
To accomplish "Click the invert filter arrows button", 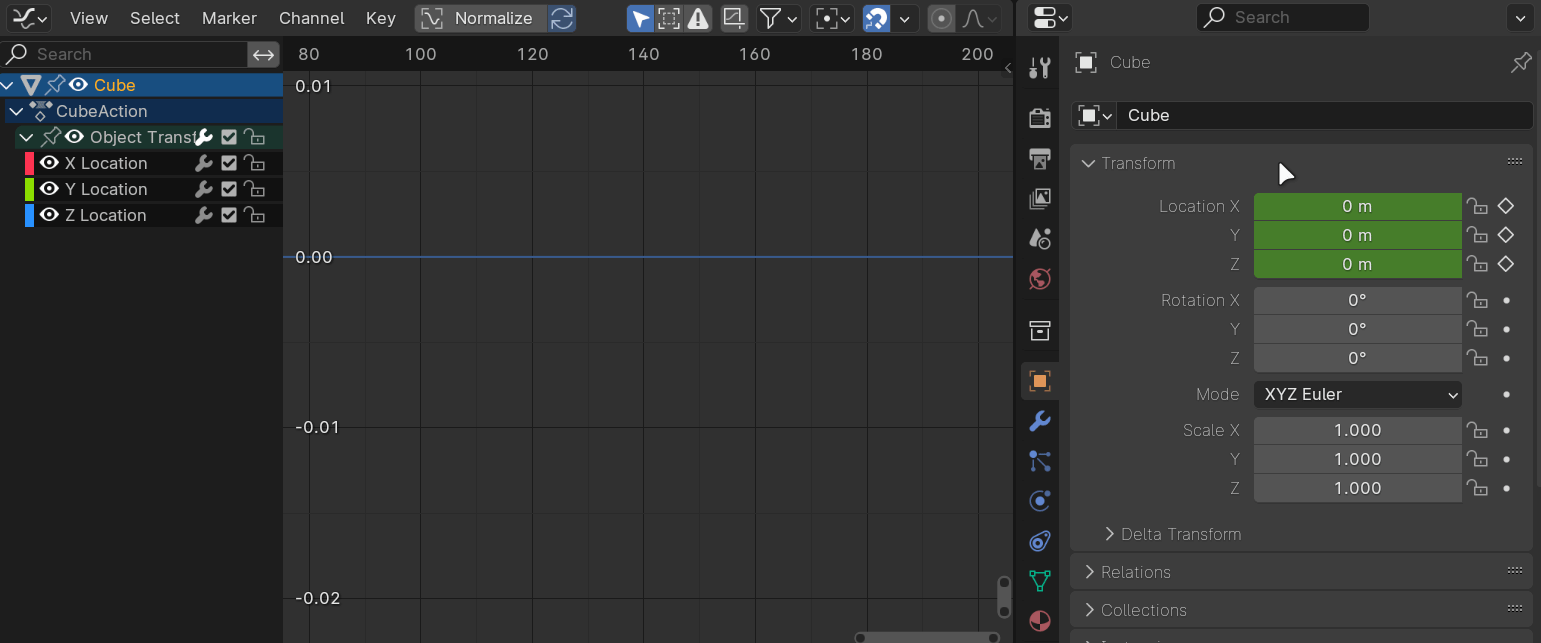I will [x=263, y=54].
